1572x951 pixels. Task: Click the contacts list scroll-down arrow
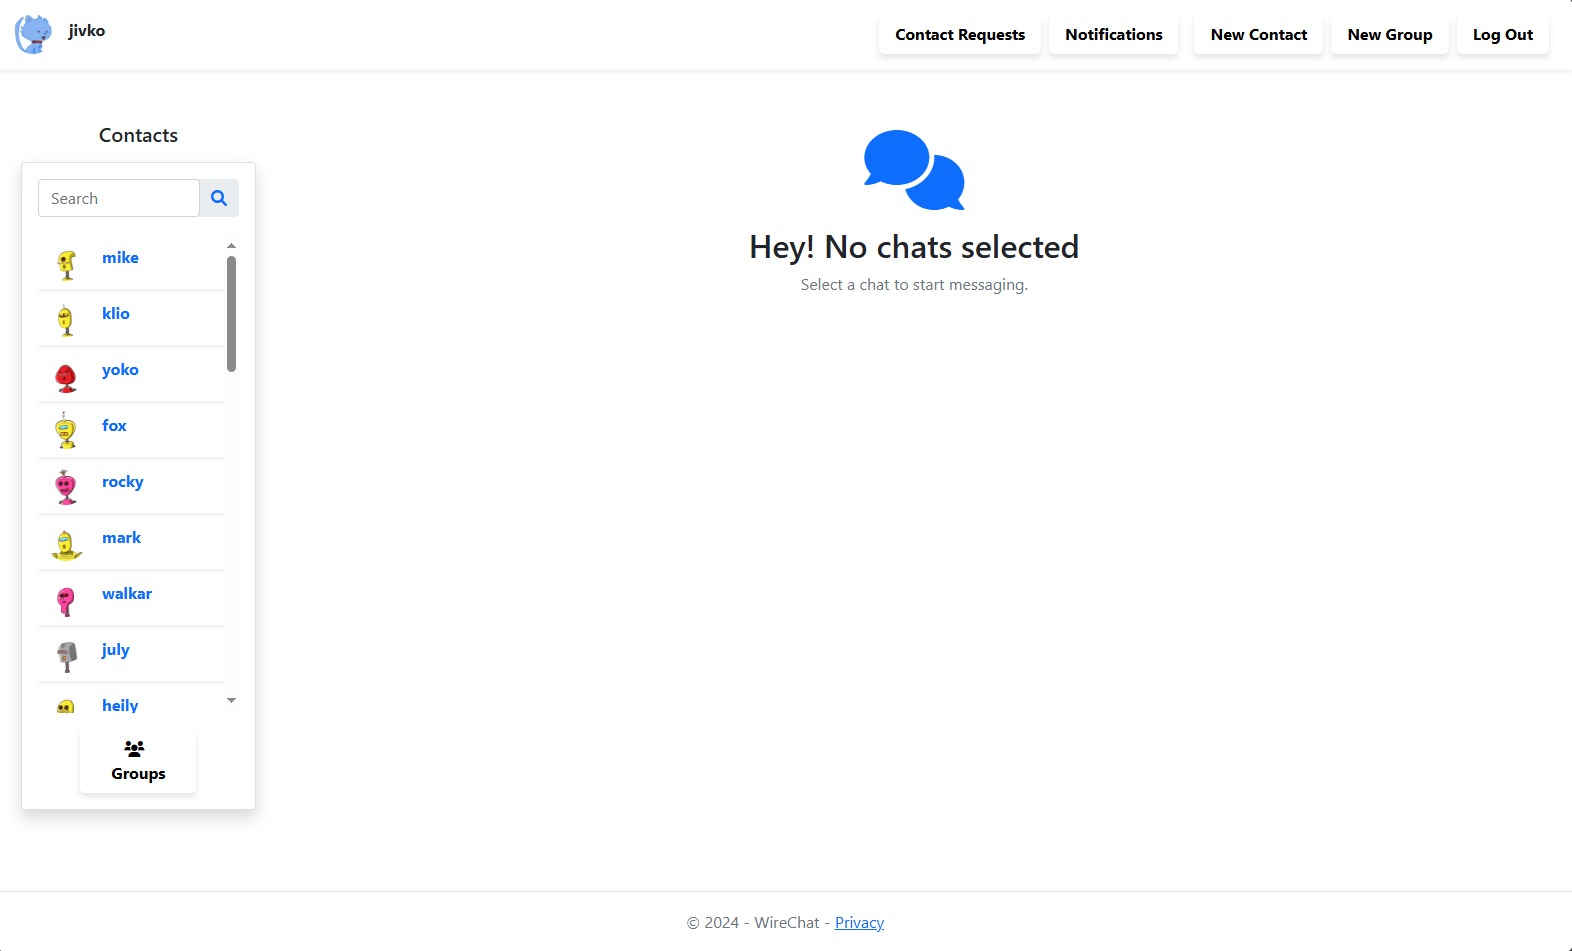click(232, 701)
